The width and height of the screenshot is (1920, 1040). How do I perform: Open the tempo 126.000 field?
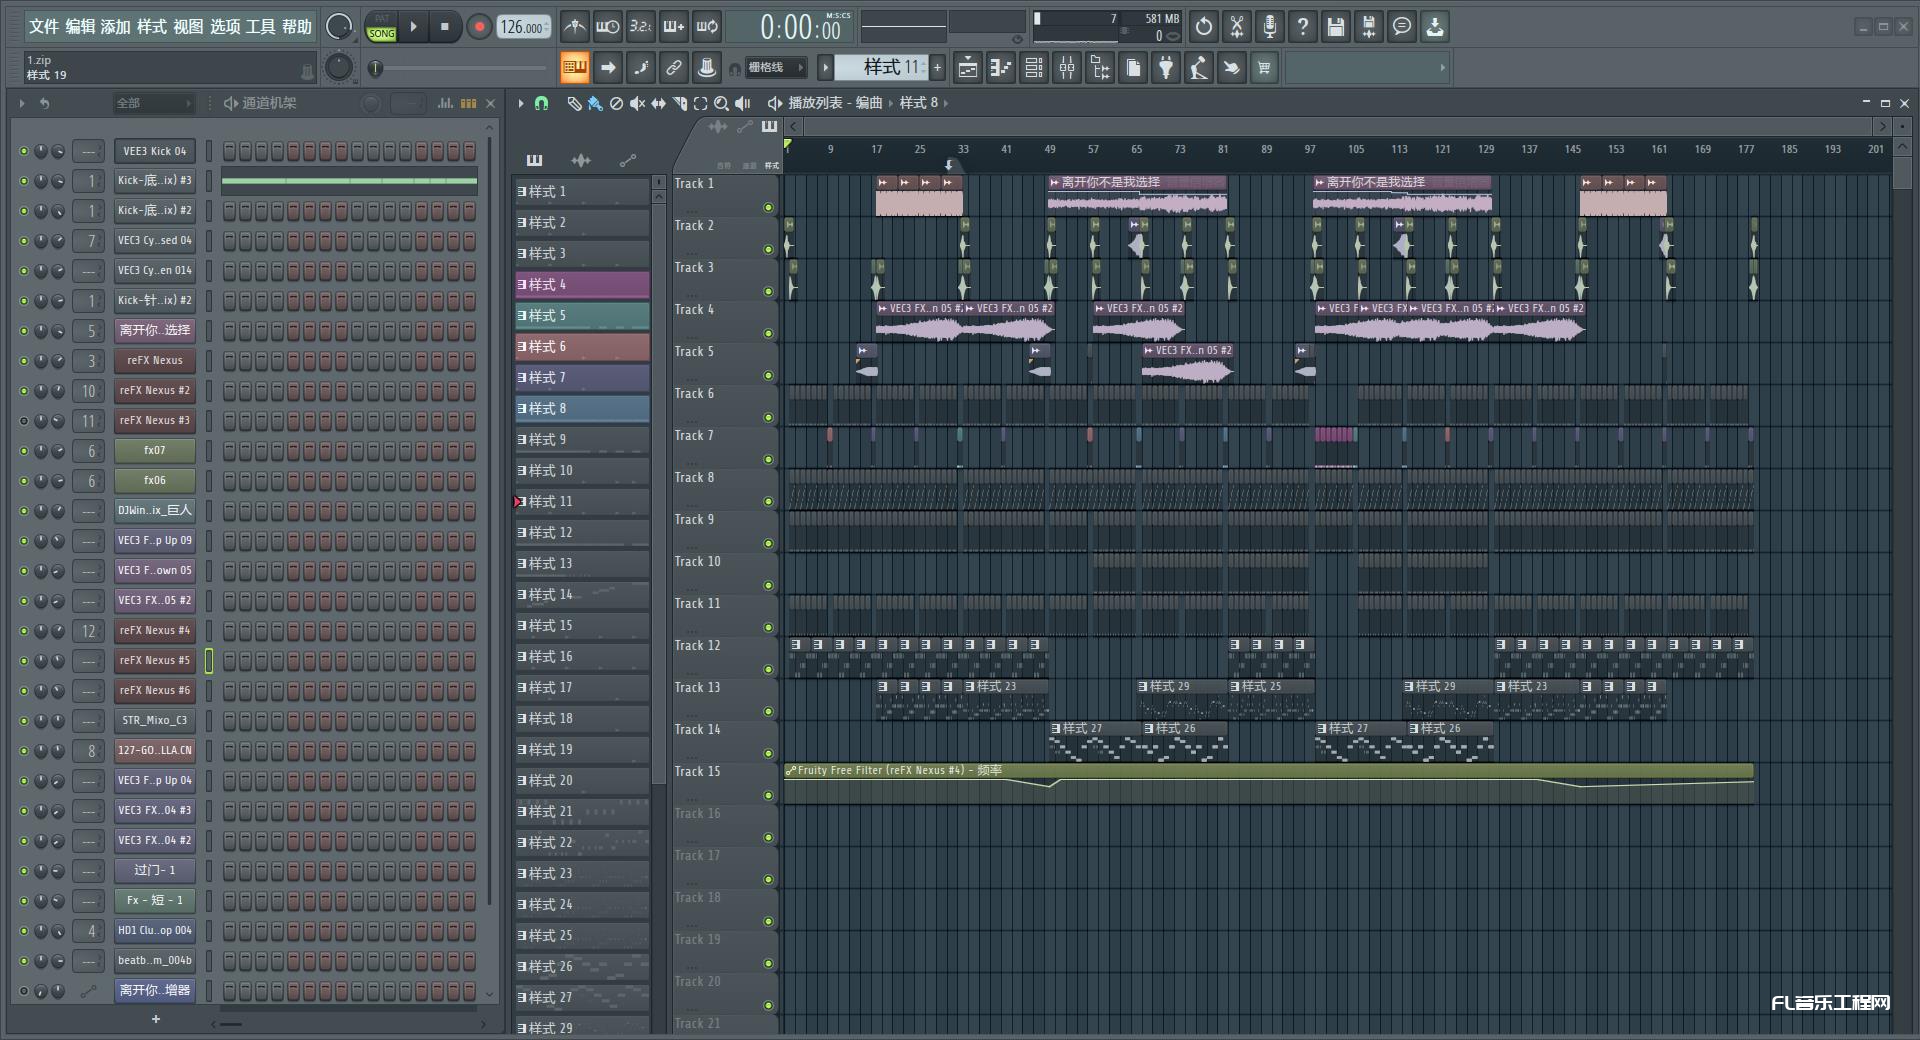[524, 27]
